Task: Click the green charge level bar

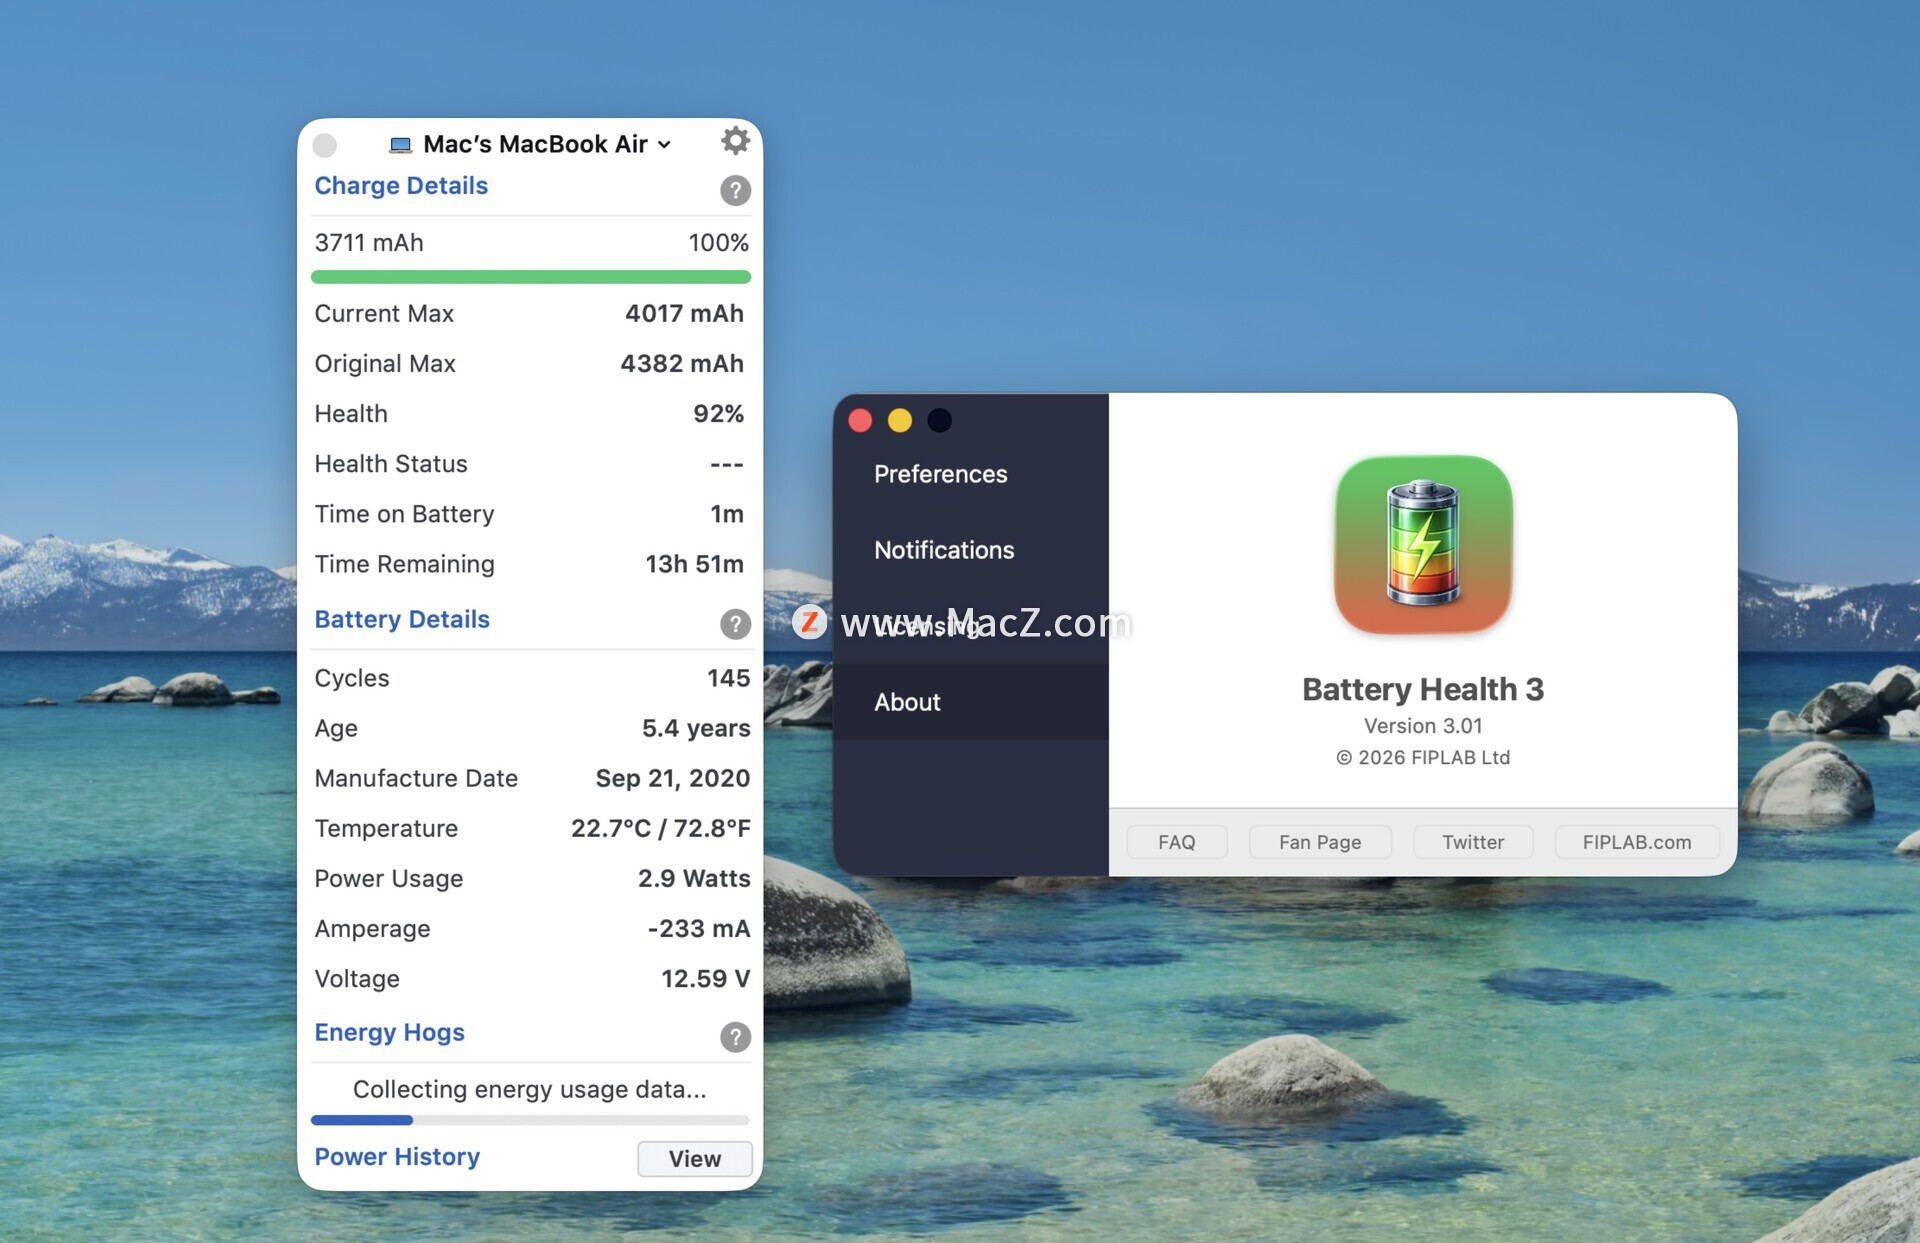Action: coord(530,277)
